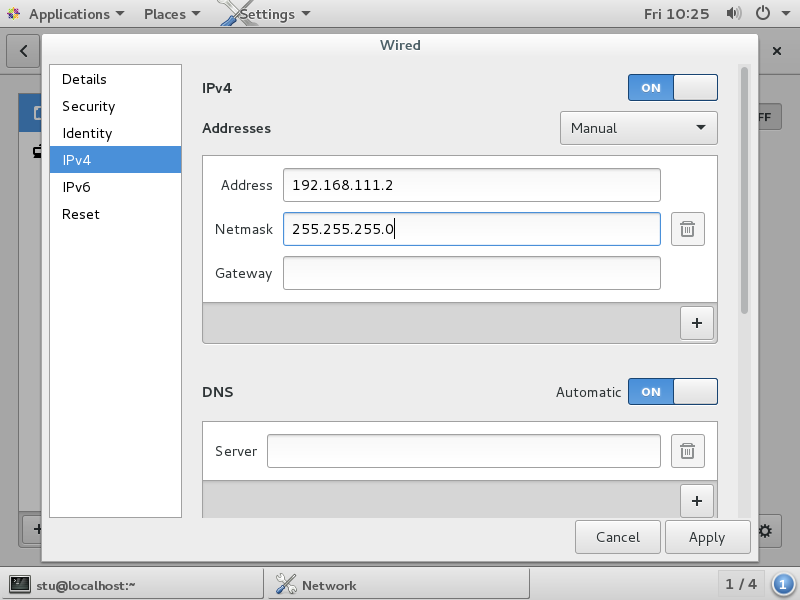
Task: Switch to the Security section
Action: tap(88, 106)
